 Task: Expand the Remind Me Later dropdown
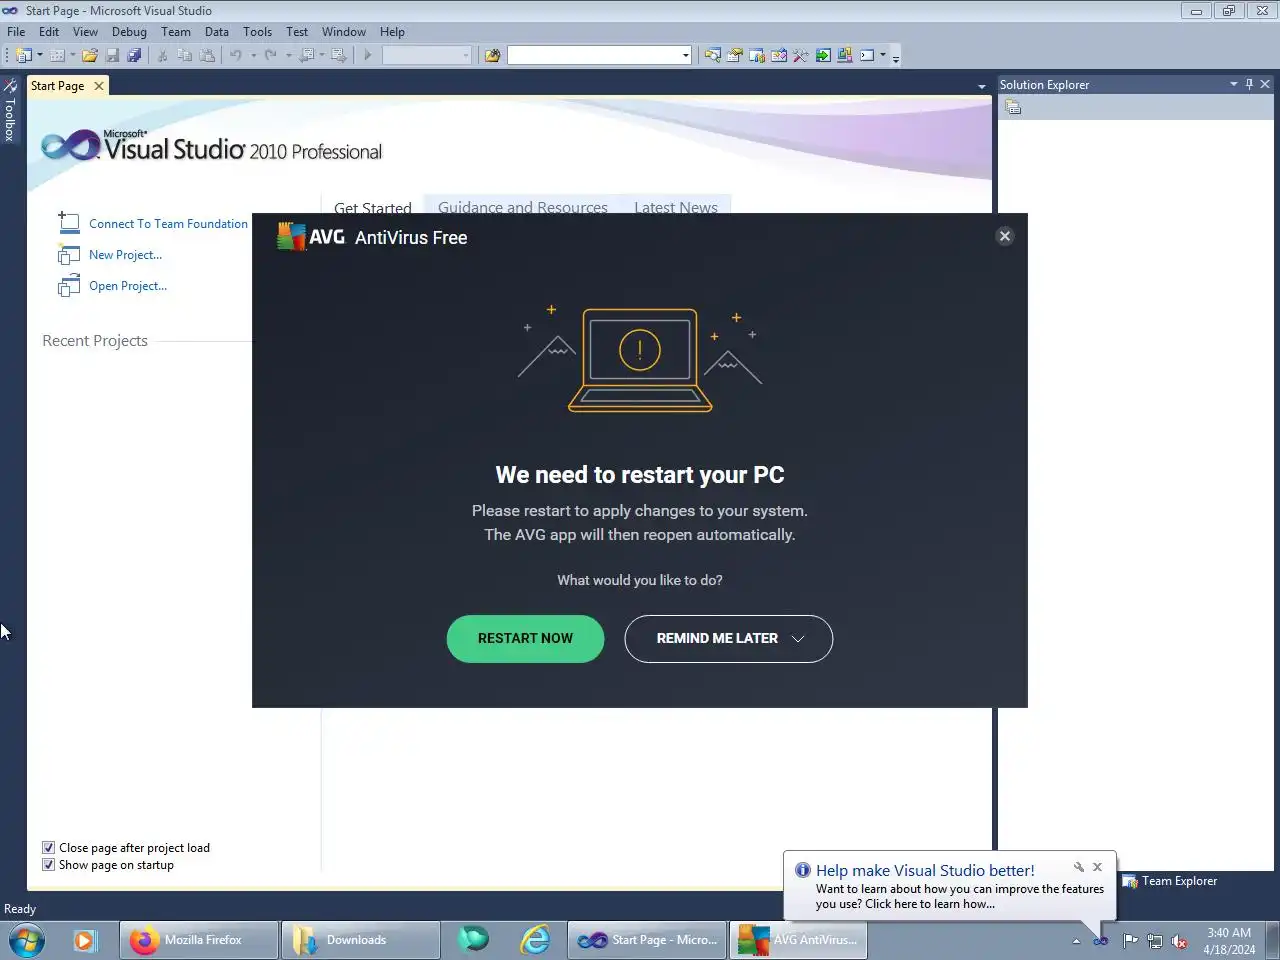(x=798, y=638)
